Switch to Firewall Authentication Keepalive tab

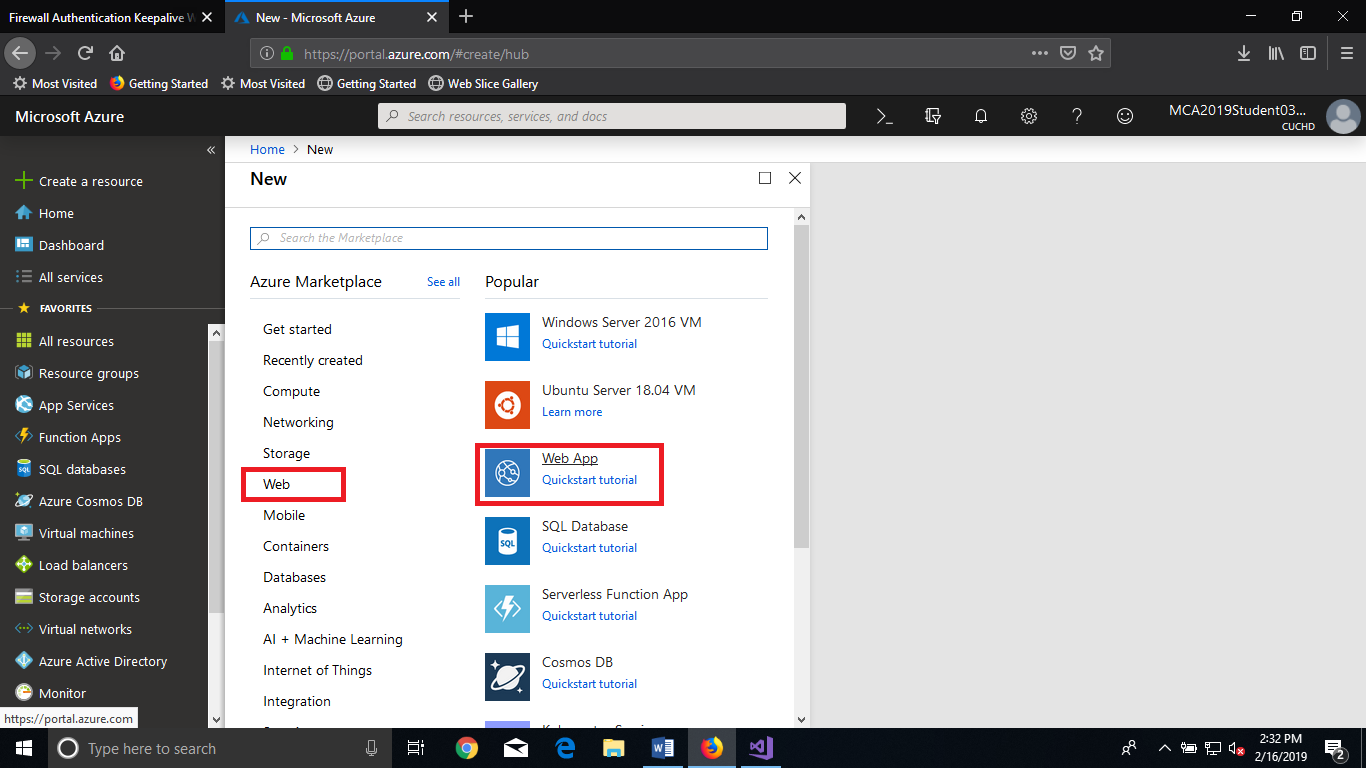tap(110, 17)
